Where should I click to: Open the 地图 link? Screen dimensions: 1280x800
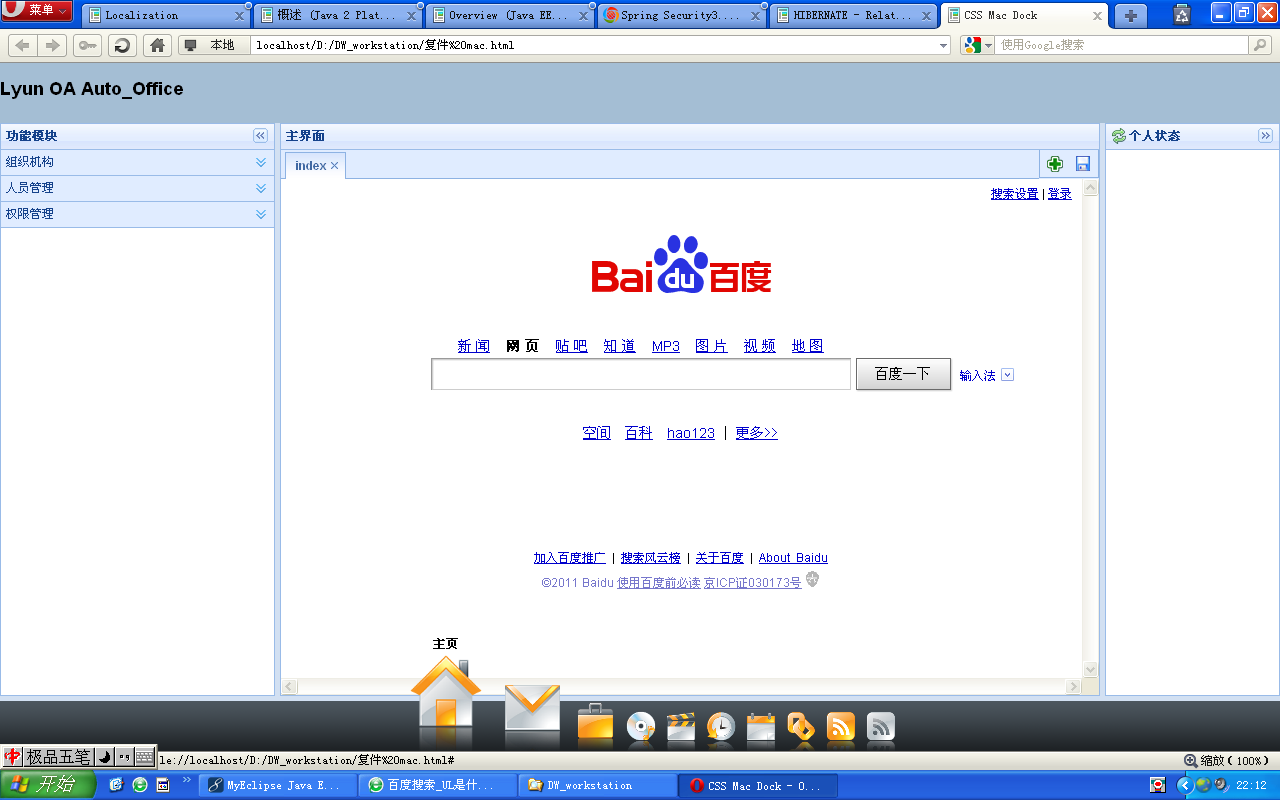click(807, 346)
